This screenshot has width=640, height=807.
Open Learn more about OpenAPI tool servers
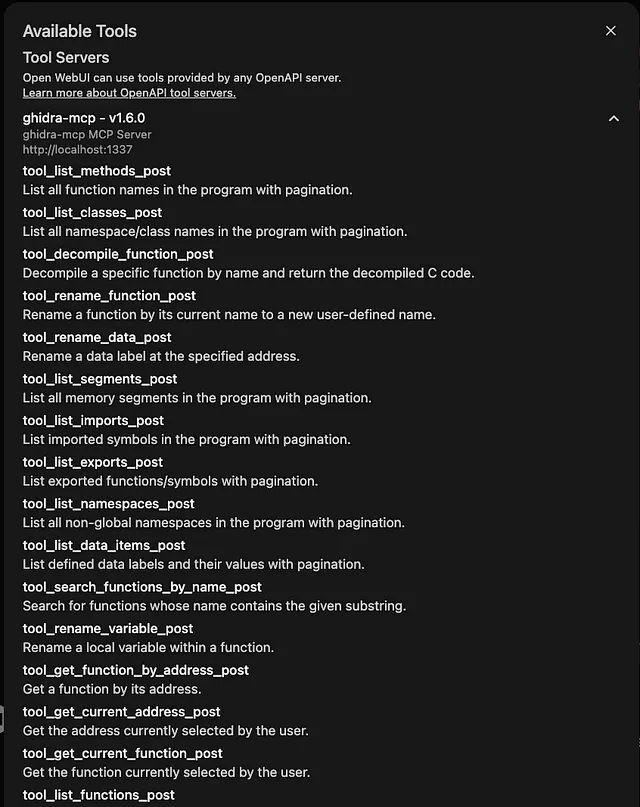[129, 93]
